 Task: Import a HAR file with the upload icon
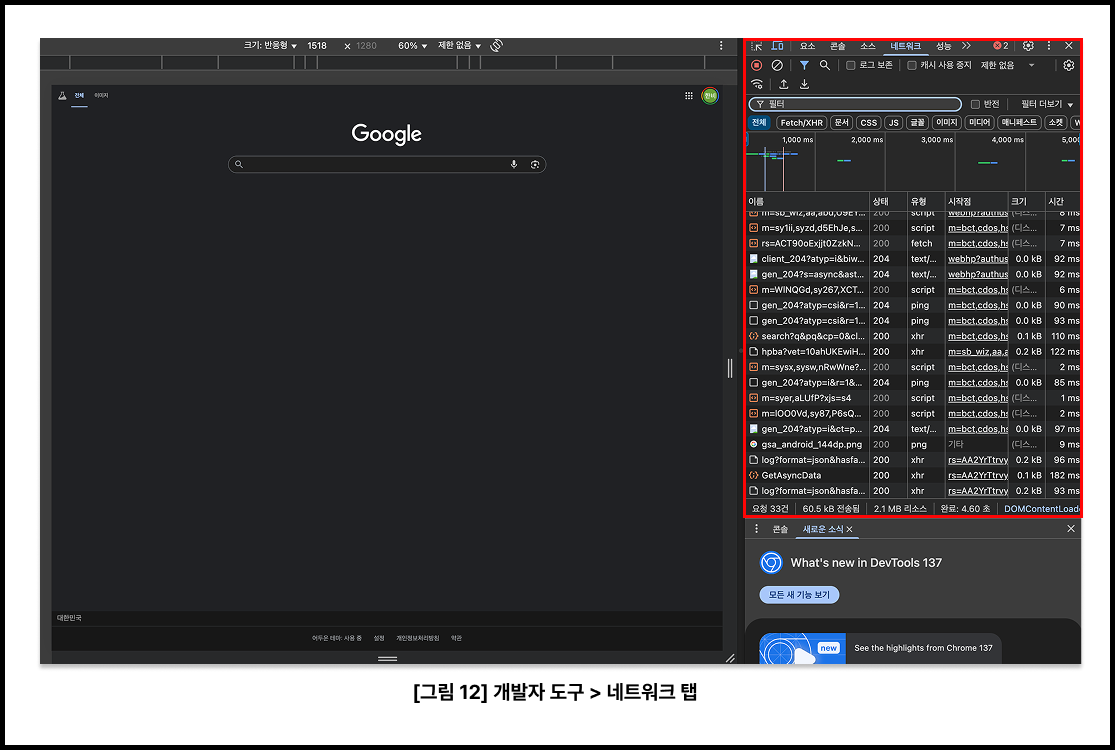point(784,85)
